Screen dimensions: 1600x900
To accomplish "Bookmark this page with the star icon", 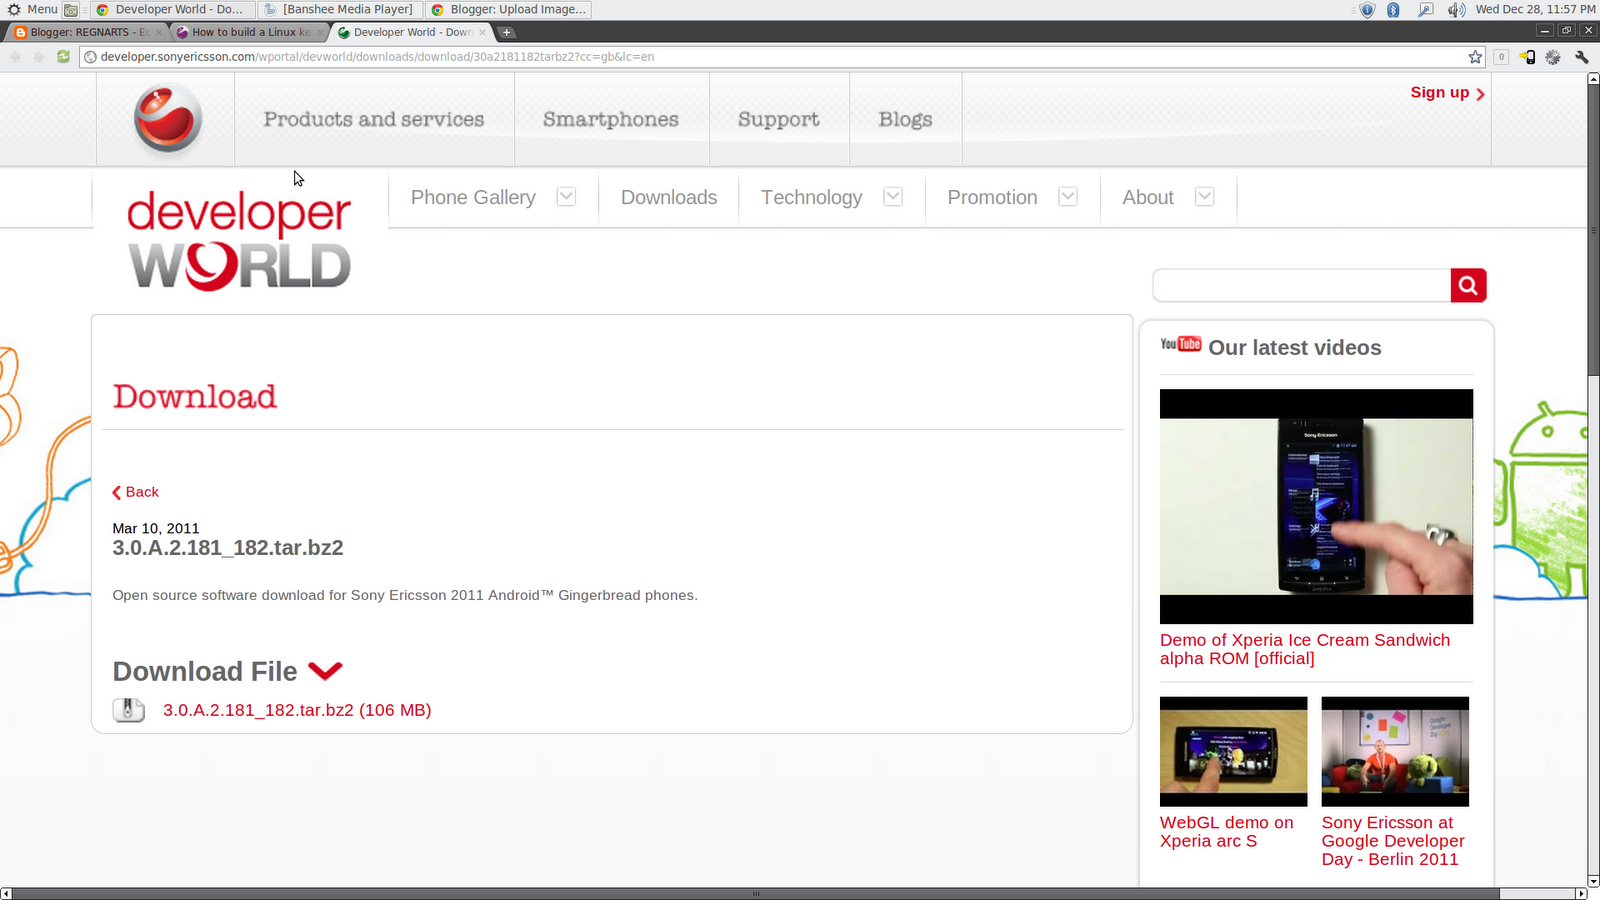I will pyautogui.click(x=1475, y=57).
